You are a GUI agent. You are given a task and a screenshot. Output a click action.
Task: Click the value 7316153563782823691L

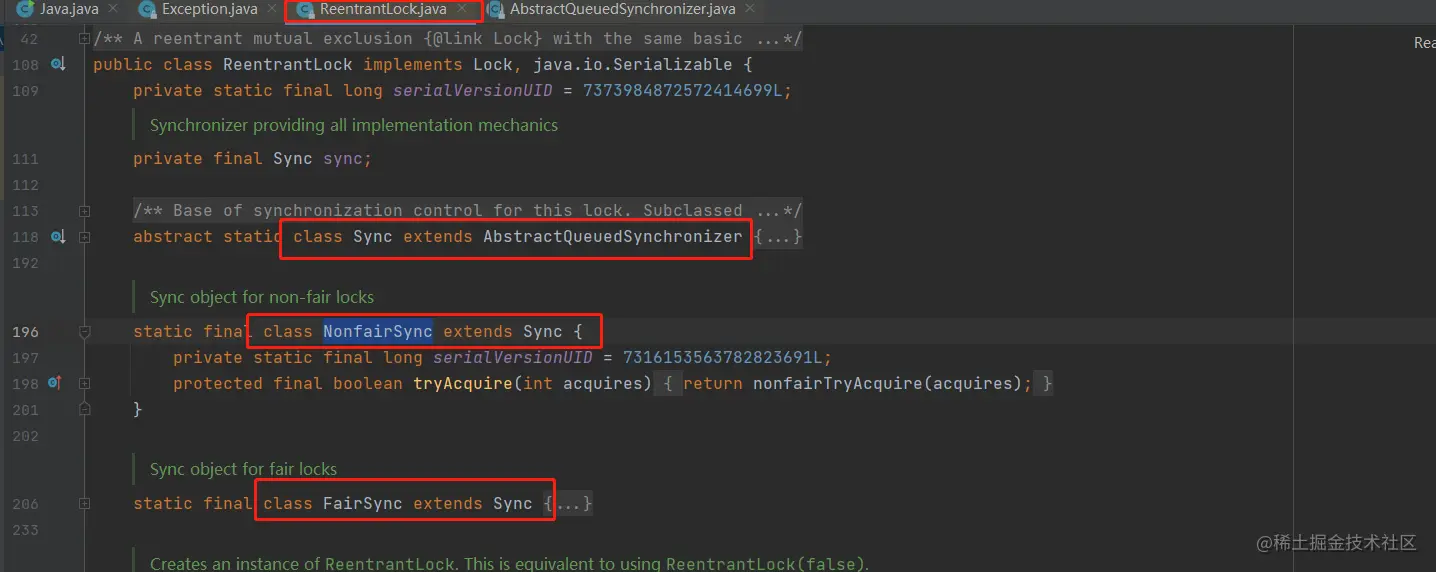(722, 357)
